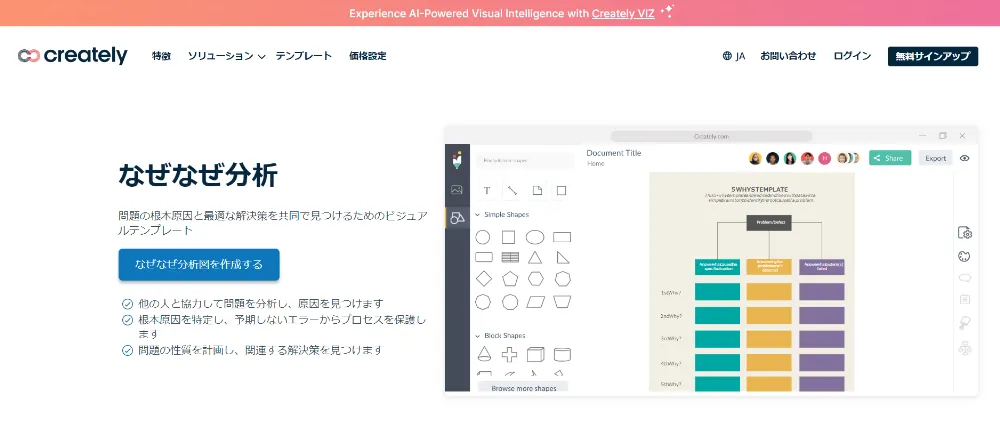Click なぜなぜ分析図を作成する button
This screenshot has width=1000, height=423.
(199, 264)
